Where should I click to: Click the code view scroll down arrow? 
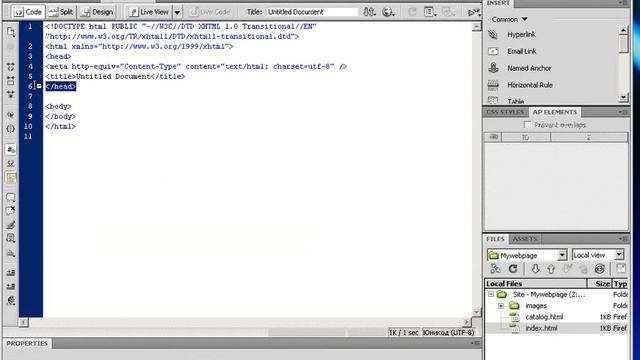pos(476,312)
